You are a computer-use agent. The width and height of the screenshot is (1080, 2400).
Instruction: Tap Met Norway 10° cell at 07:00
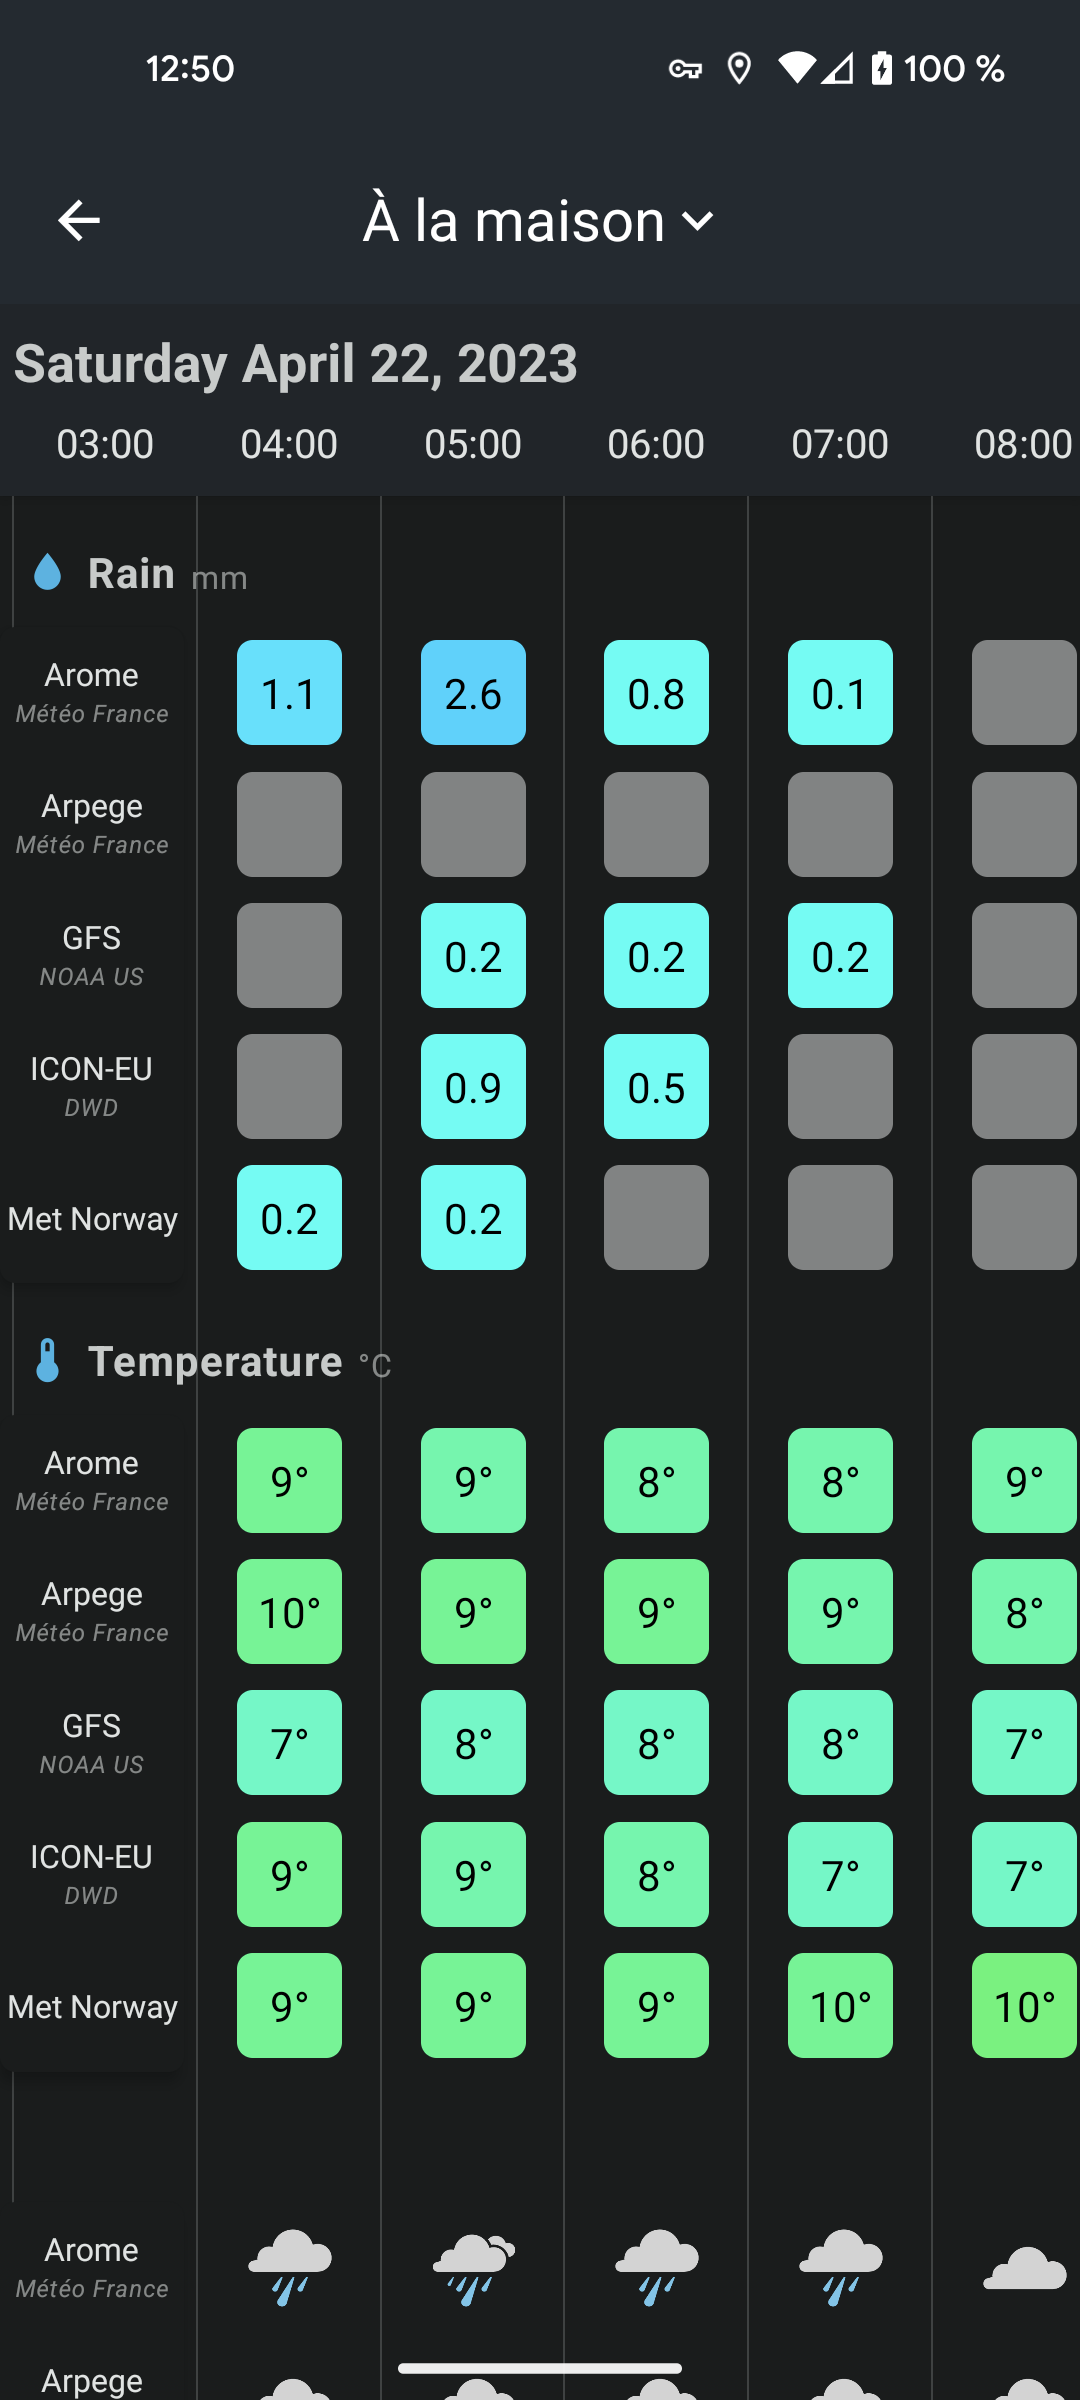pos(840,2006)
